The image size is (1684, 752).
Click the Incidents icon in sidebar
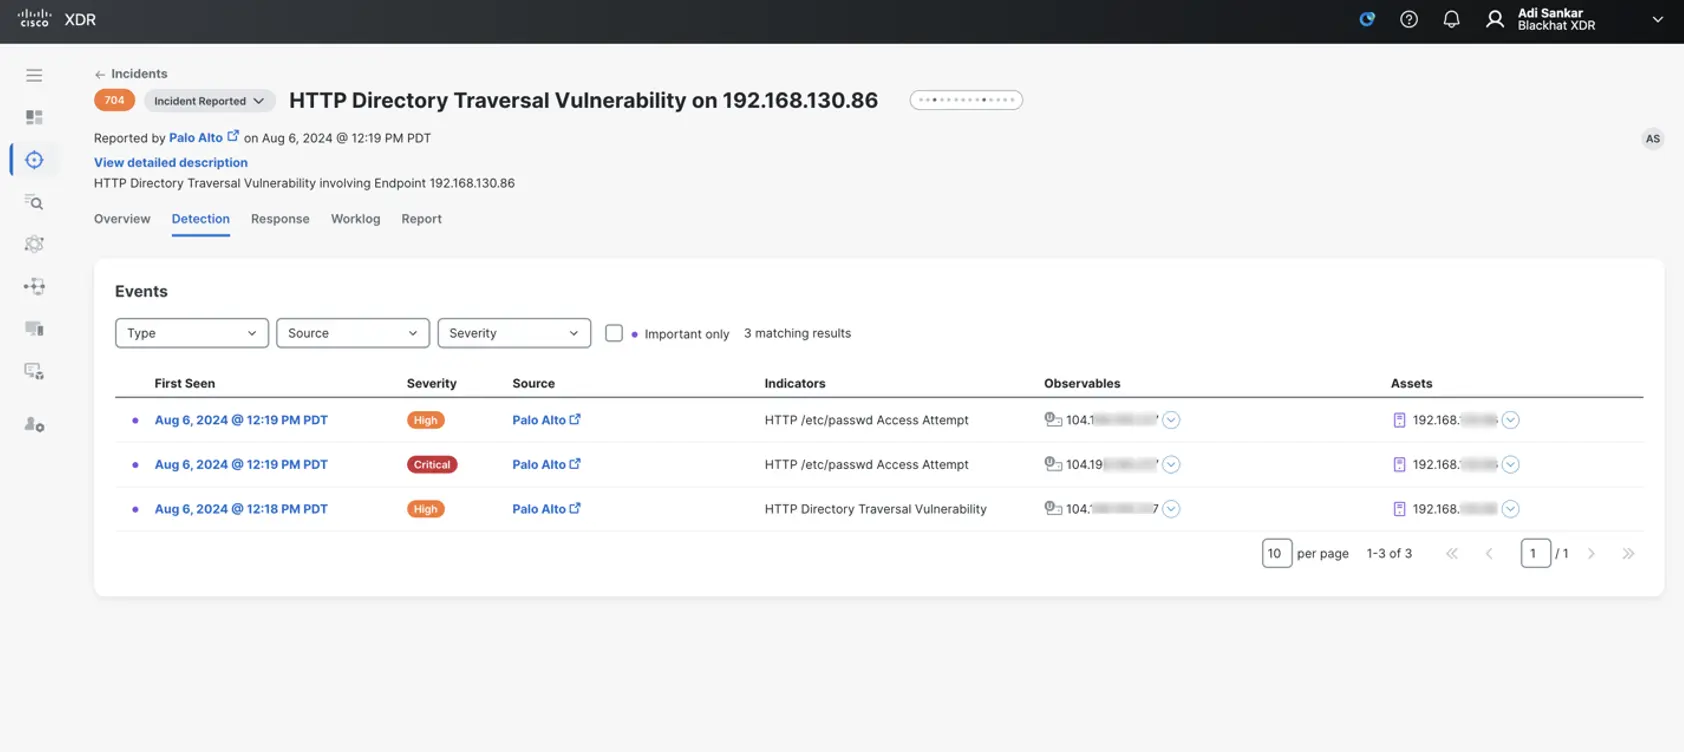[34, 160]
